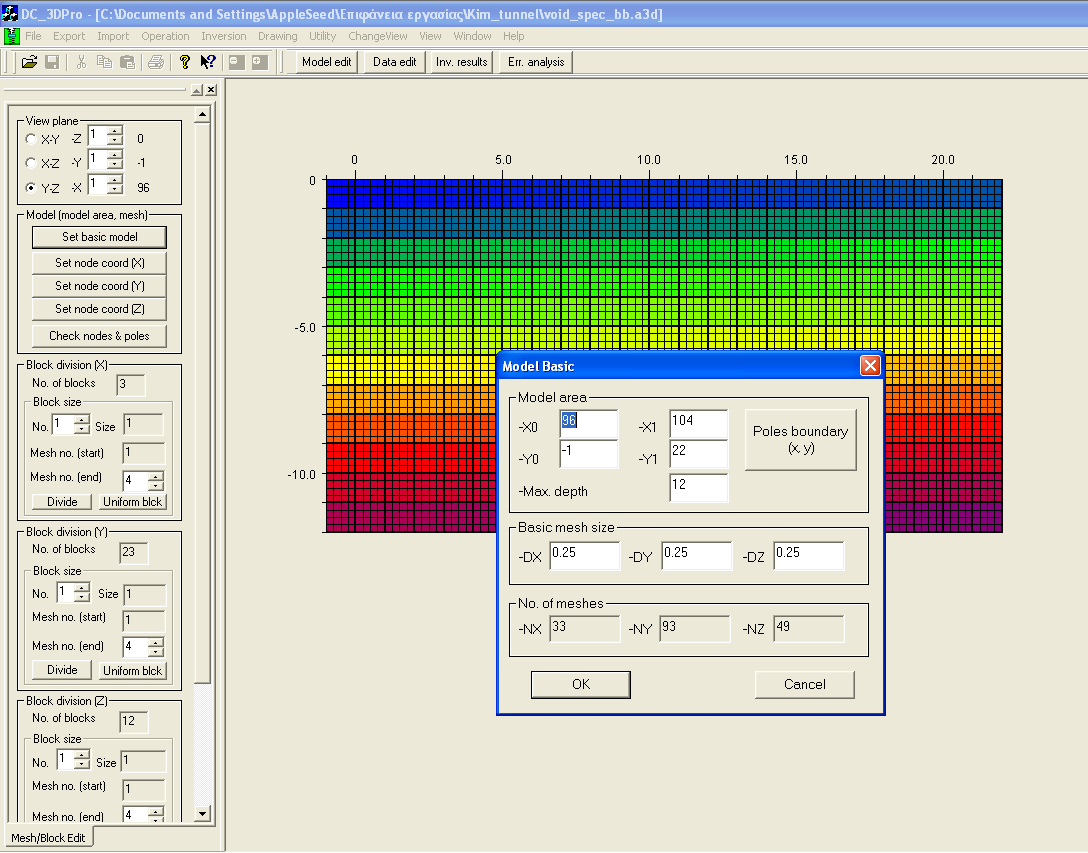
Task: Increase Block division (Y) Mesh no. (end) spinner
Action: tap(155, 642)
